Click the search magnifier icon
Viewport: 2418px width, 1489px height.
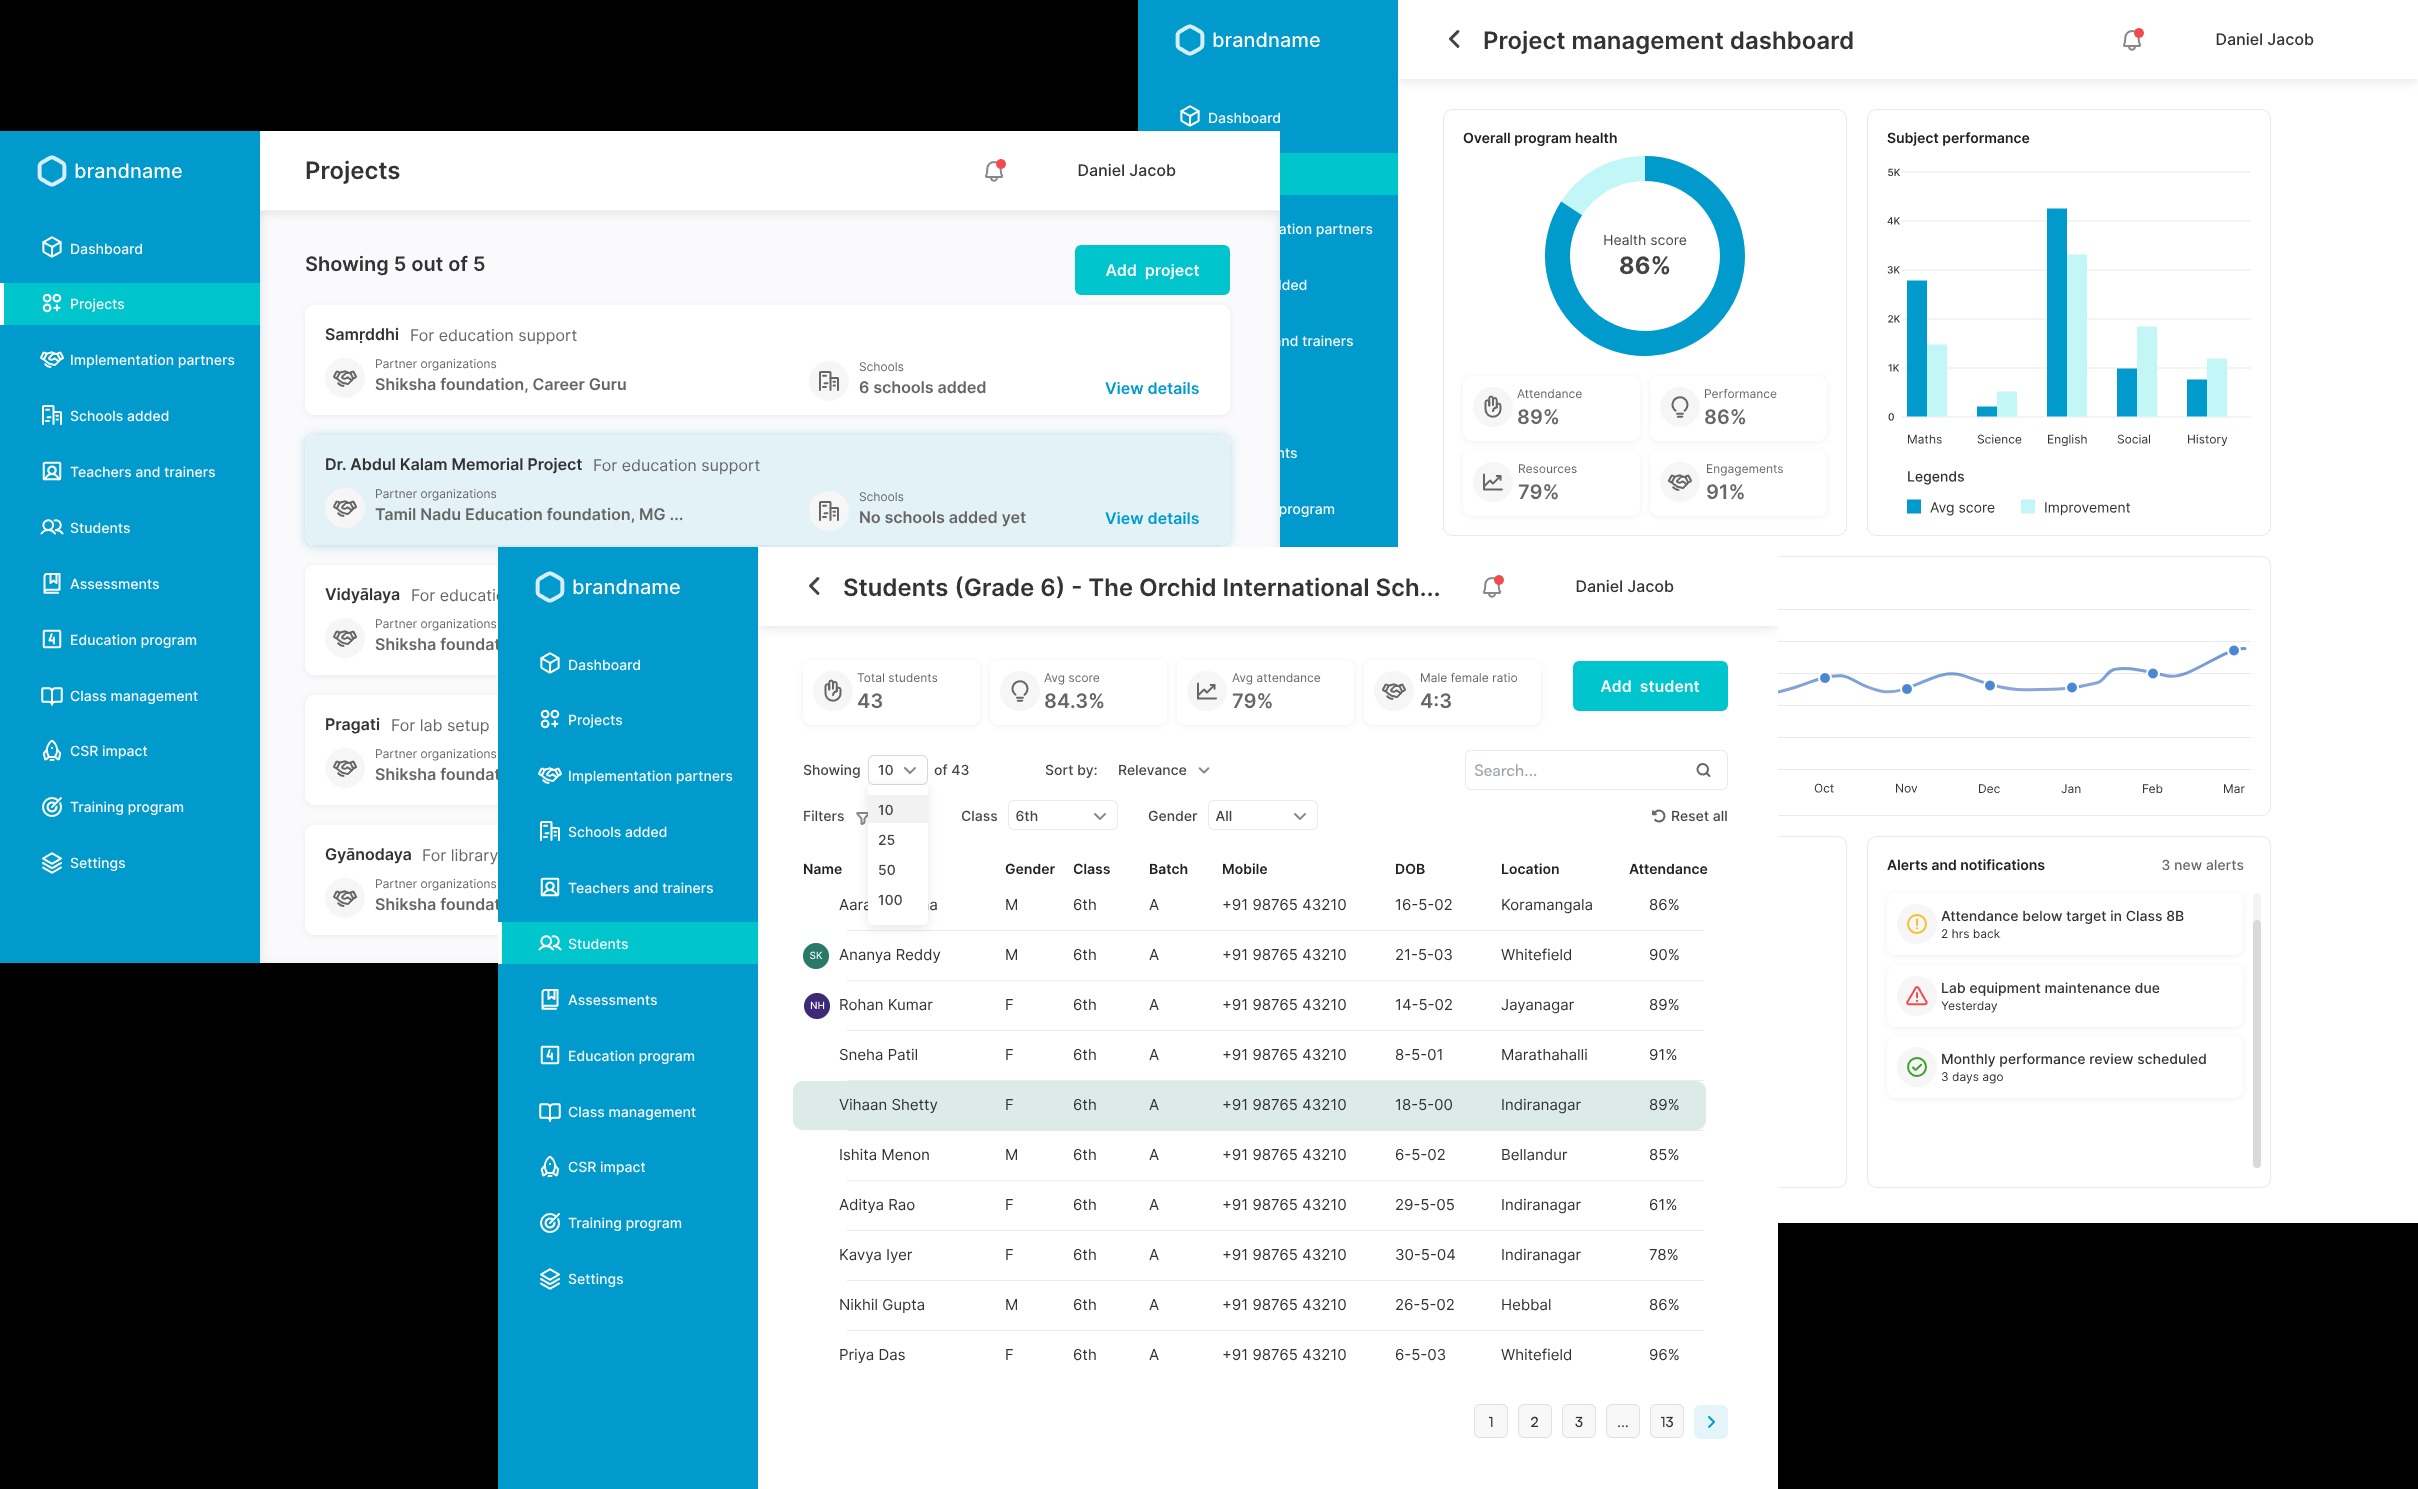[x=1703, y=770]
